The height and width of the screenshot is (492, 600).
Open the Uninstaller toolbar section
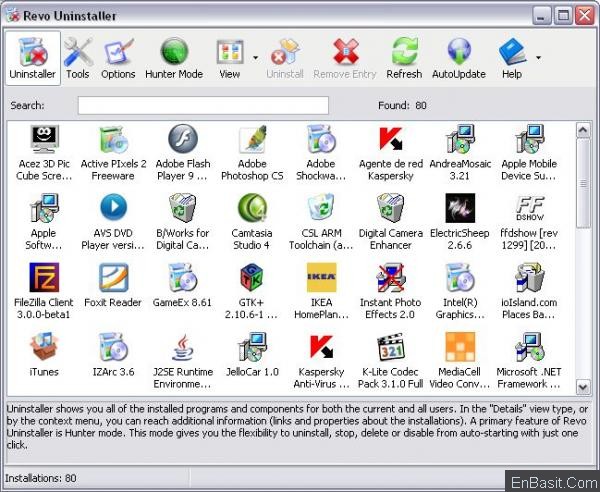33,58
